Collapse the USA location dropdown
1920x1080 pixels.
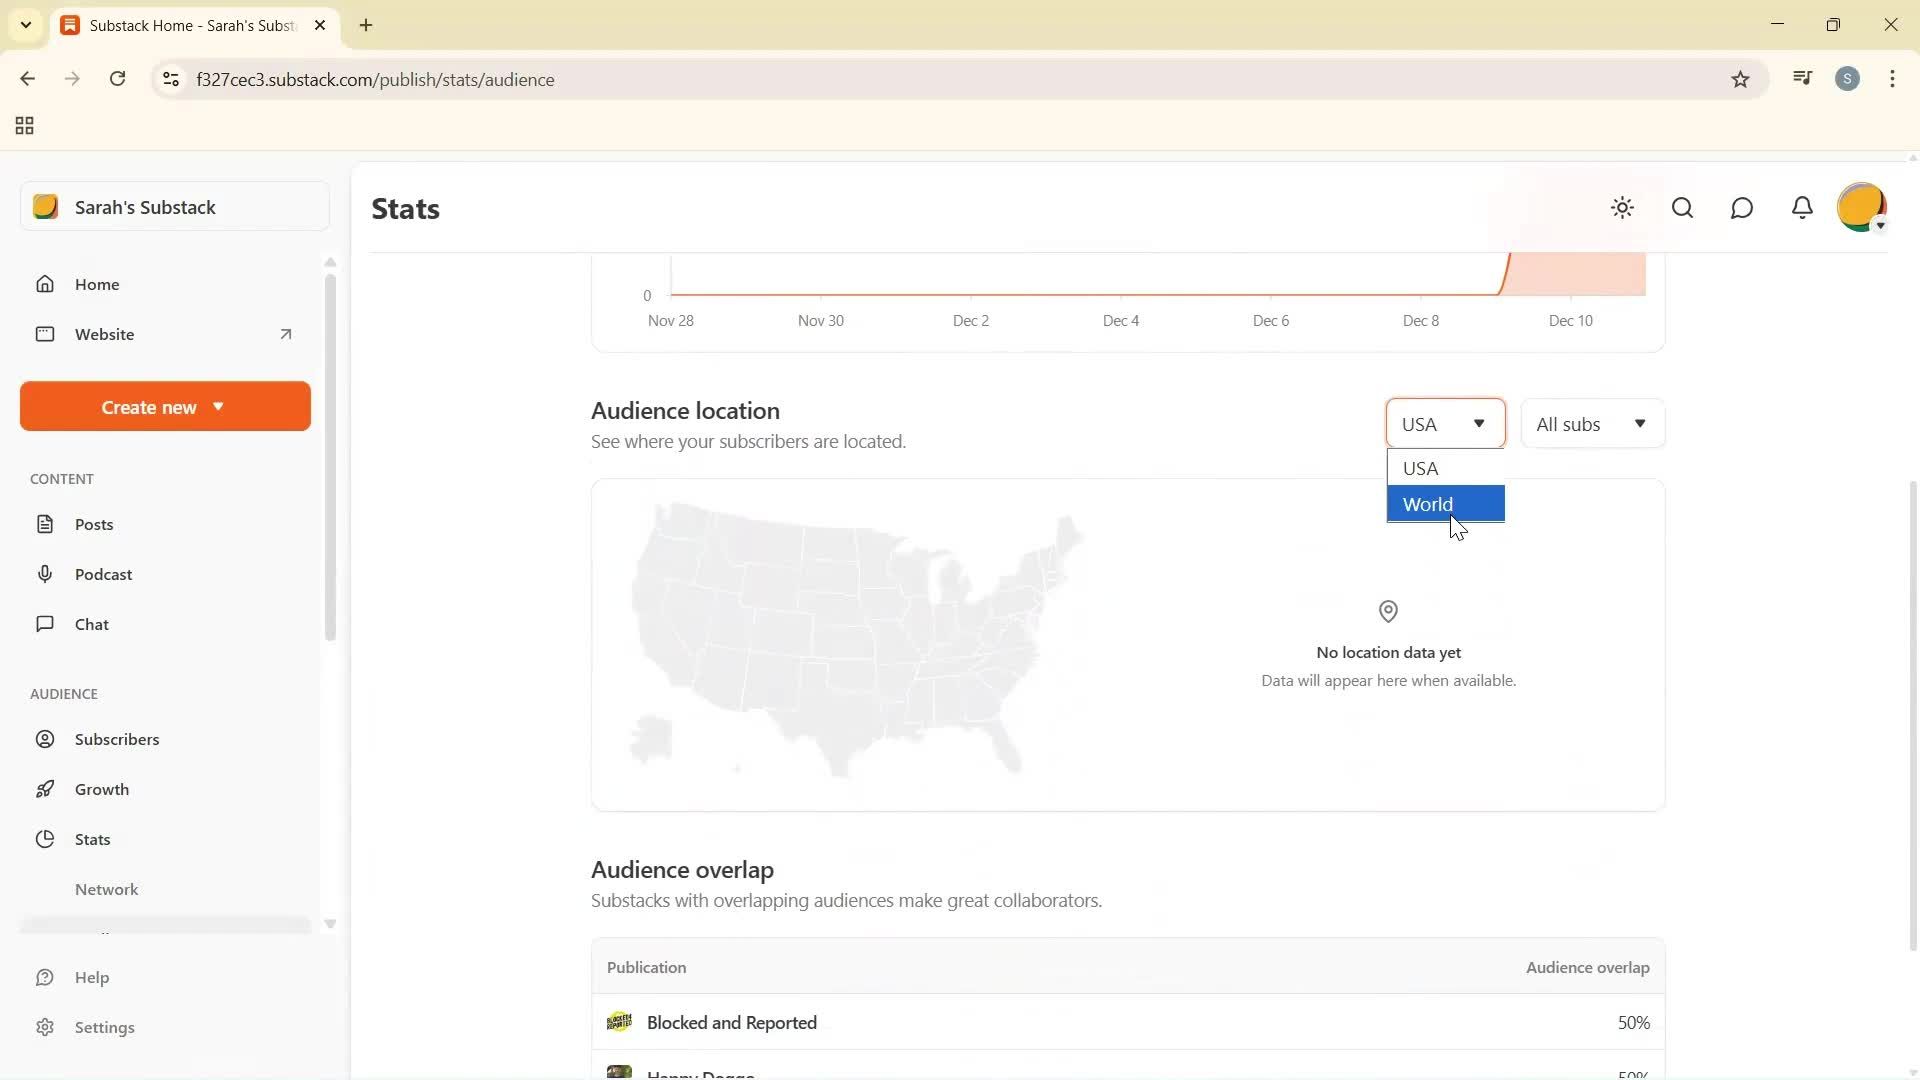[x=1444, y=423]
